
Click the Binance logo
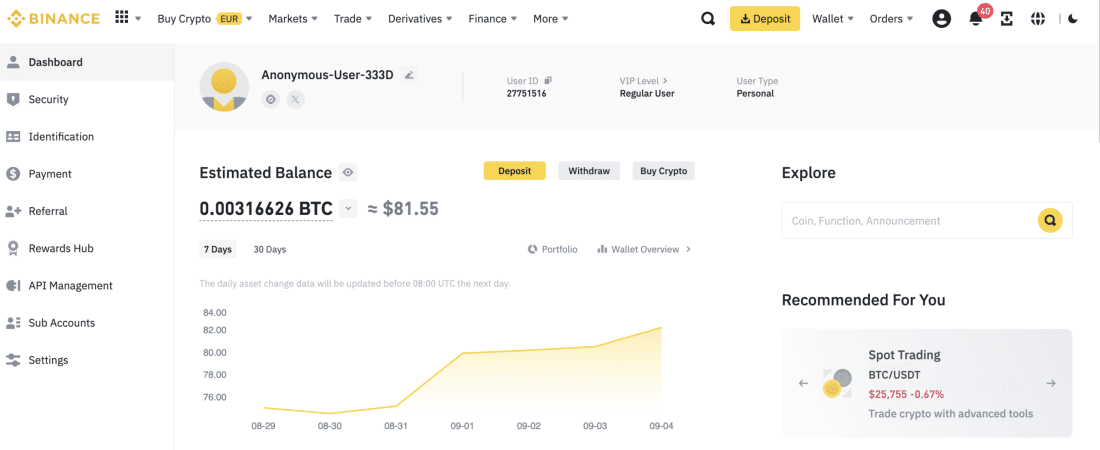pyautogui.click(x=54, y=18)
